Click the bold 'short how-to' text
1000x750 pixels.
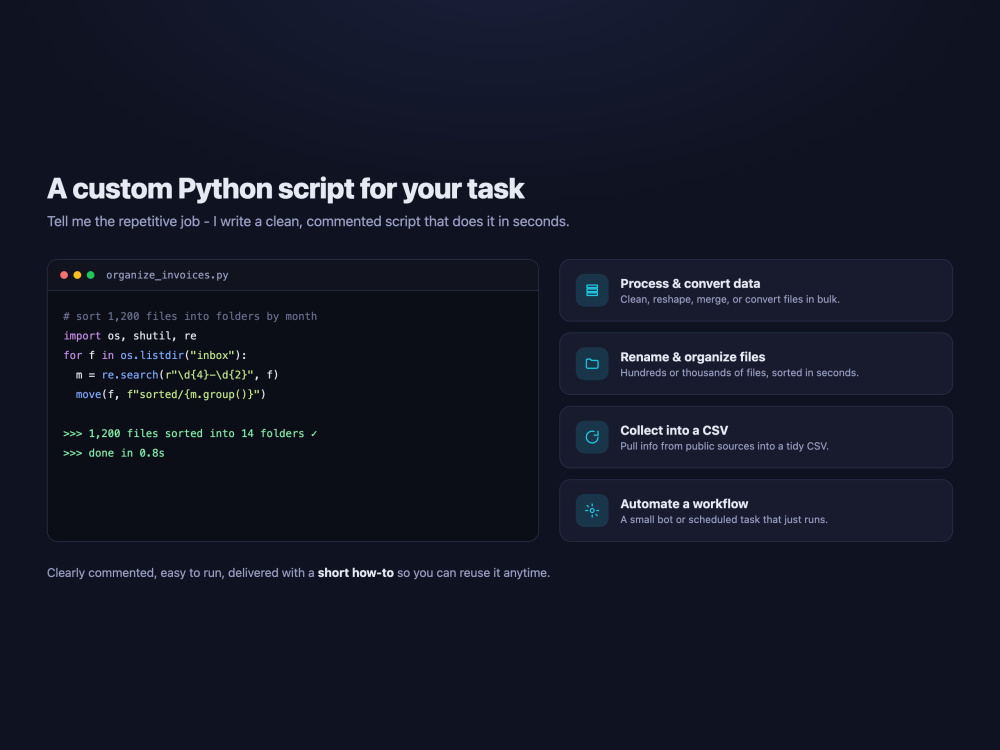[355, 573]
